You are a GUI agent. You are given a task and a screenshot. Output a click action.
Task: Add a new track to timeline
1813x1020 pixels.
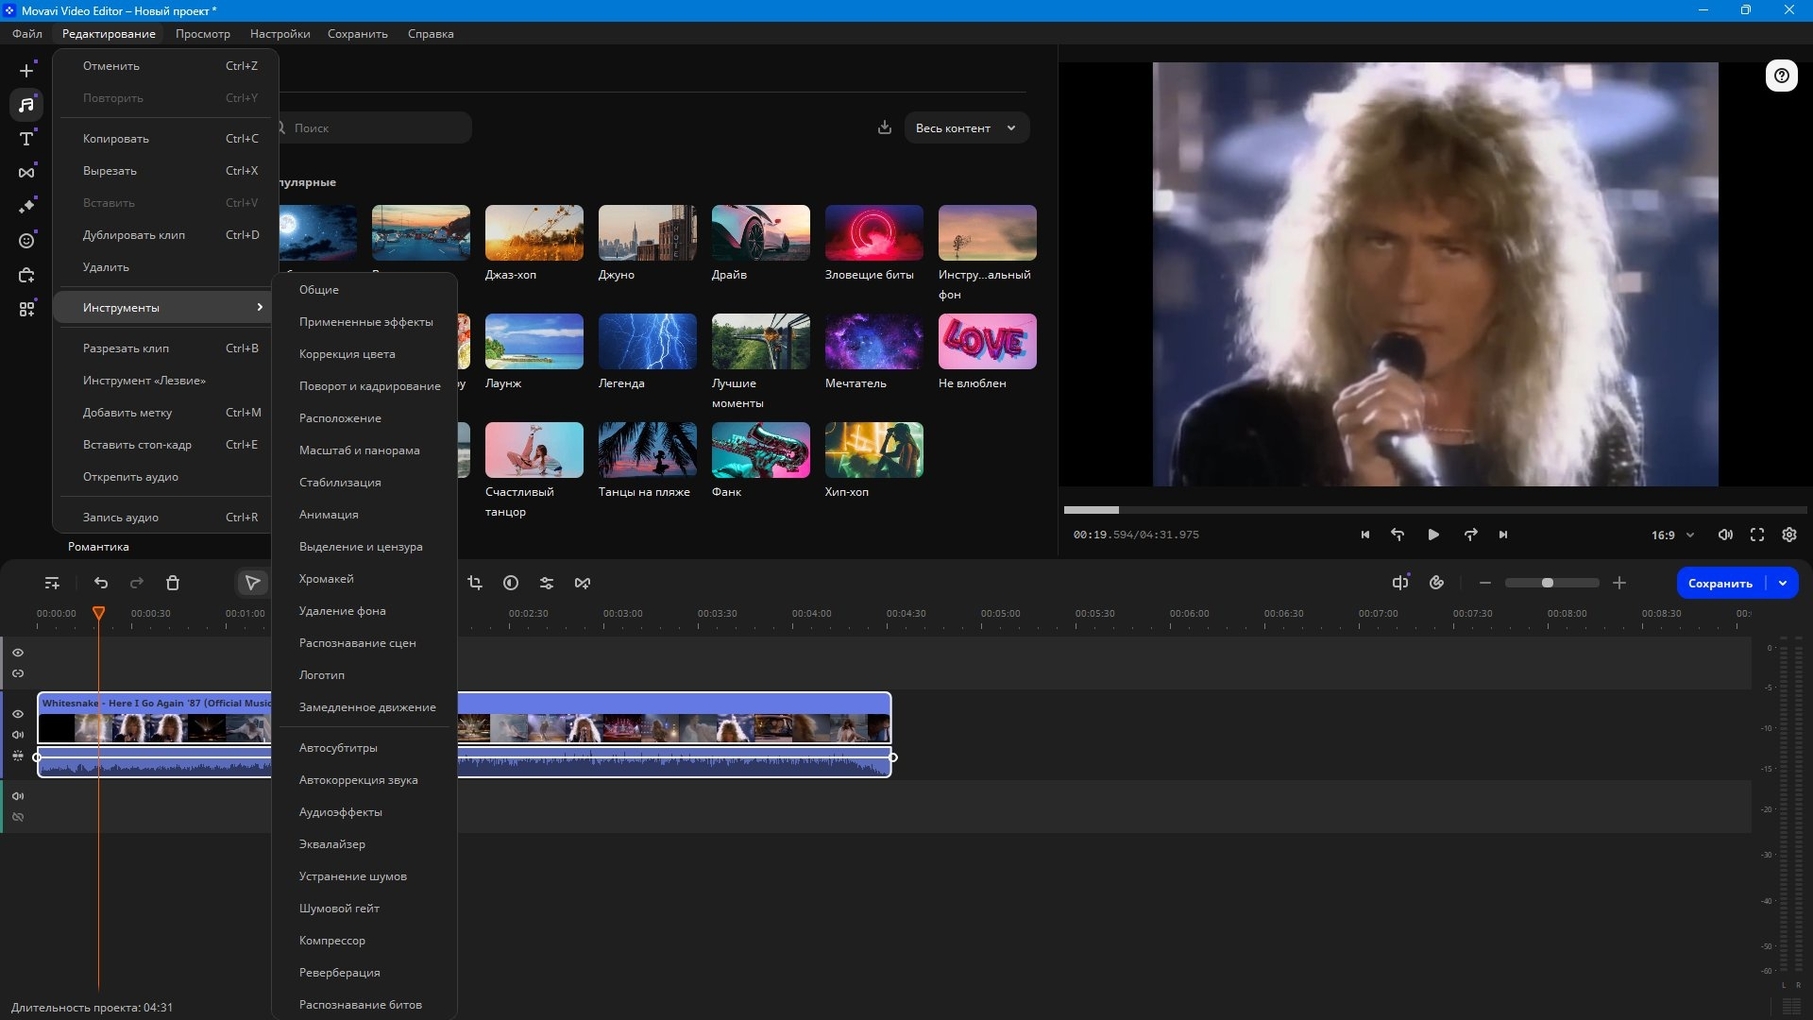pyautogui.click(x=52, y=583)
